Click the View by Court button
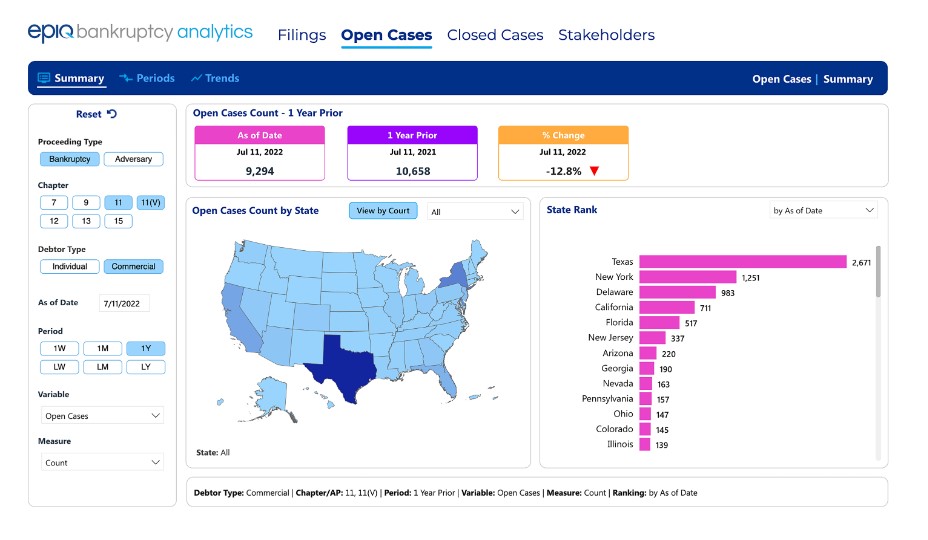The height and width of the screenshot is (540, 928). click(383, 211)
